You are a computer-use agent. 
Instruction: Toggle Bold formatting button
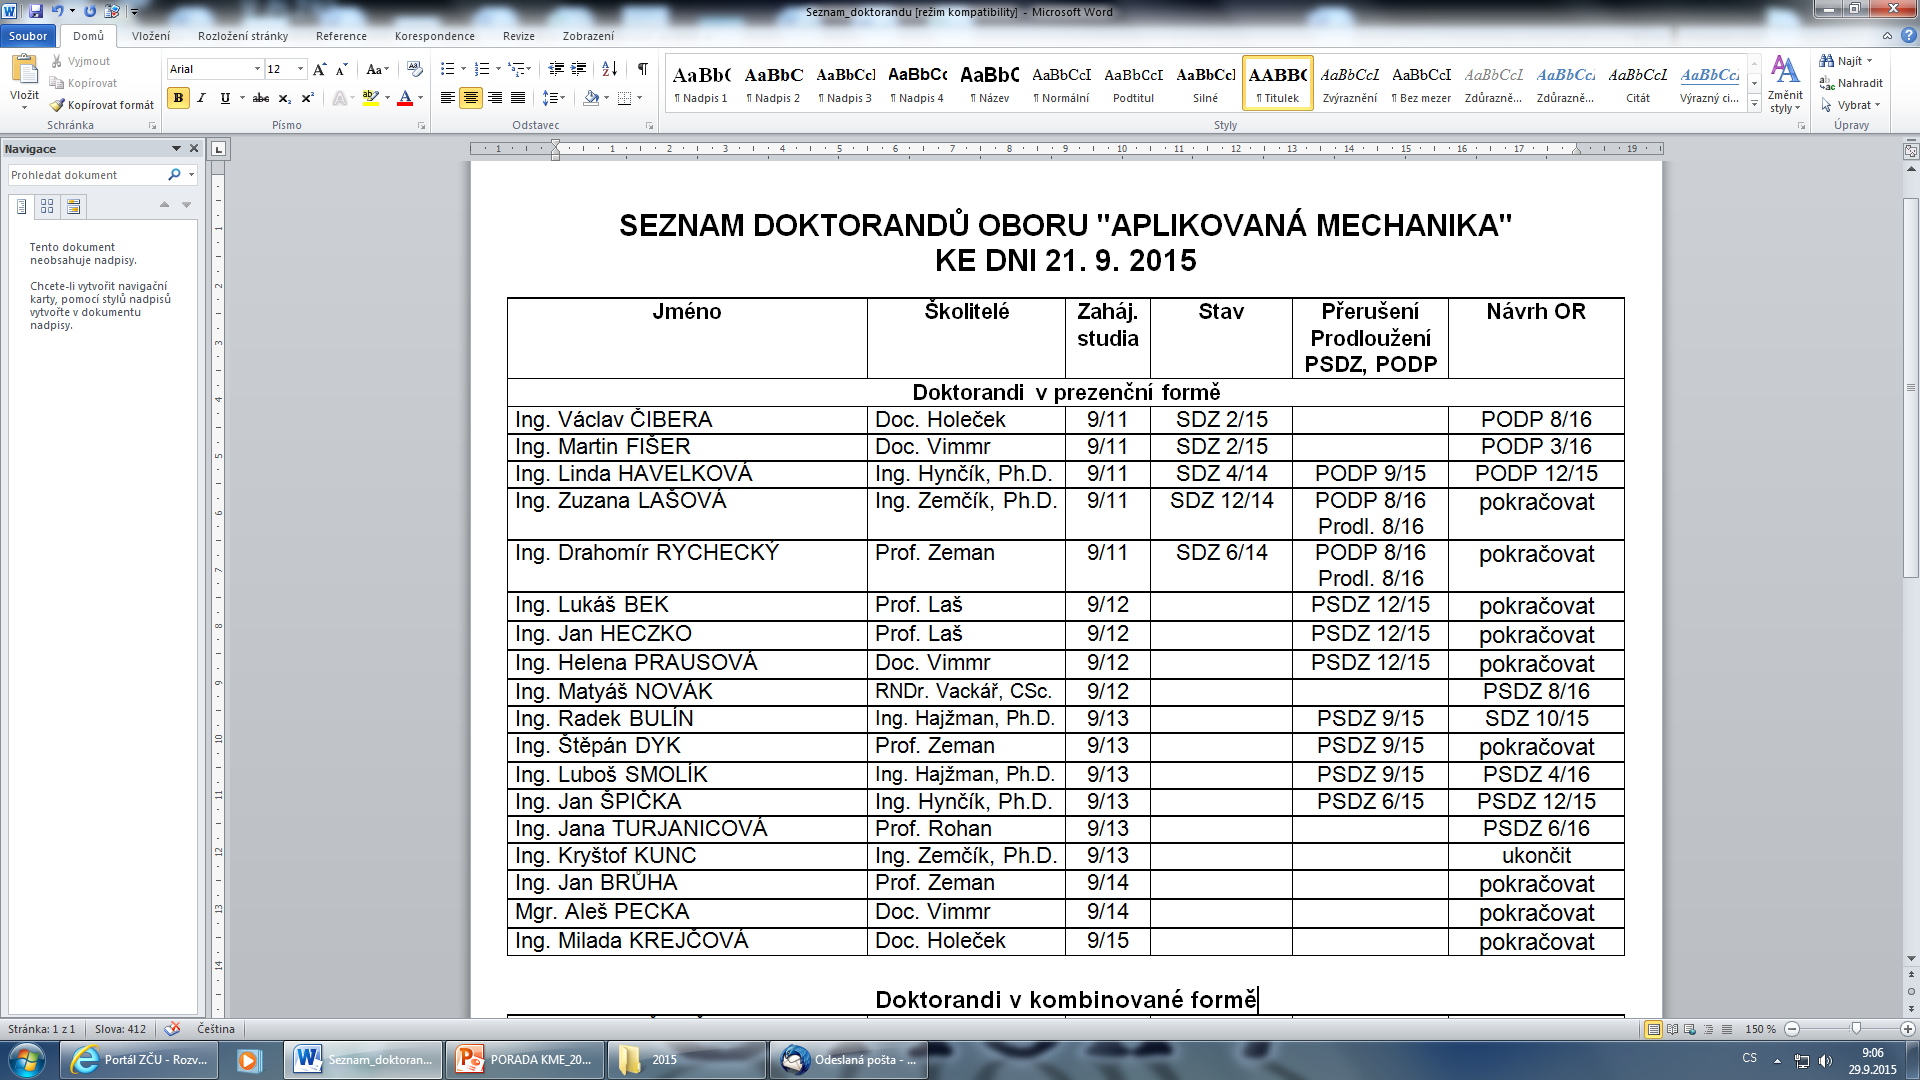178,98
